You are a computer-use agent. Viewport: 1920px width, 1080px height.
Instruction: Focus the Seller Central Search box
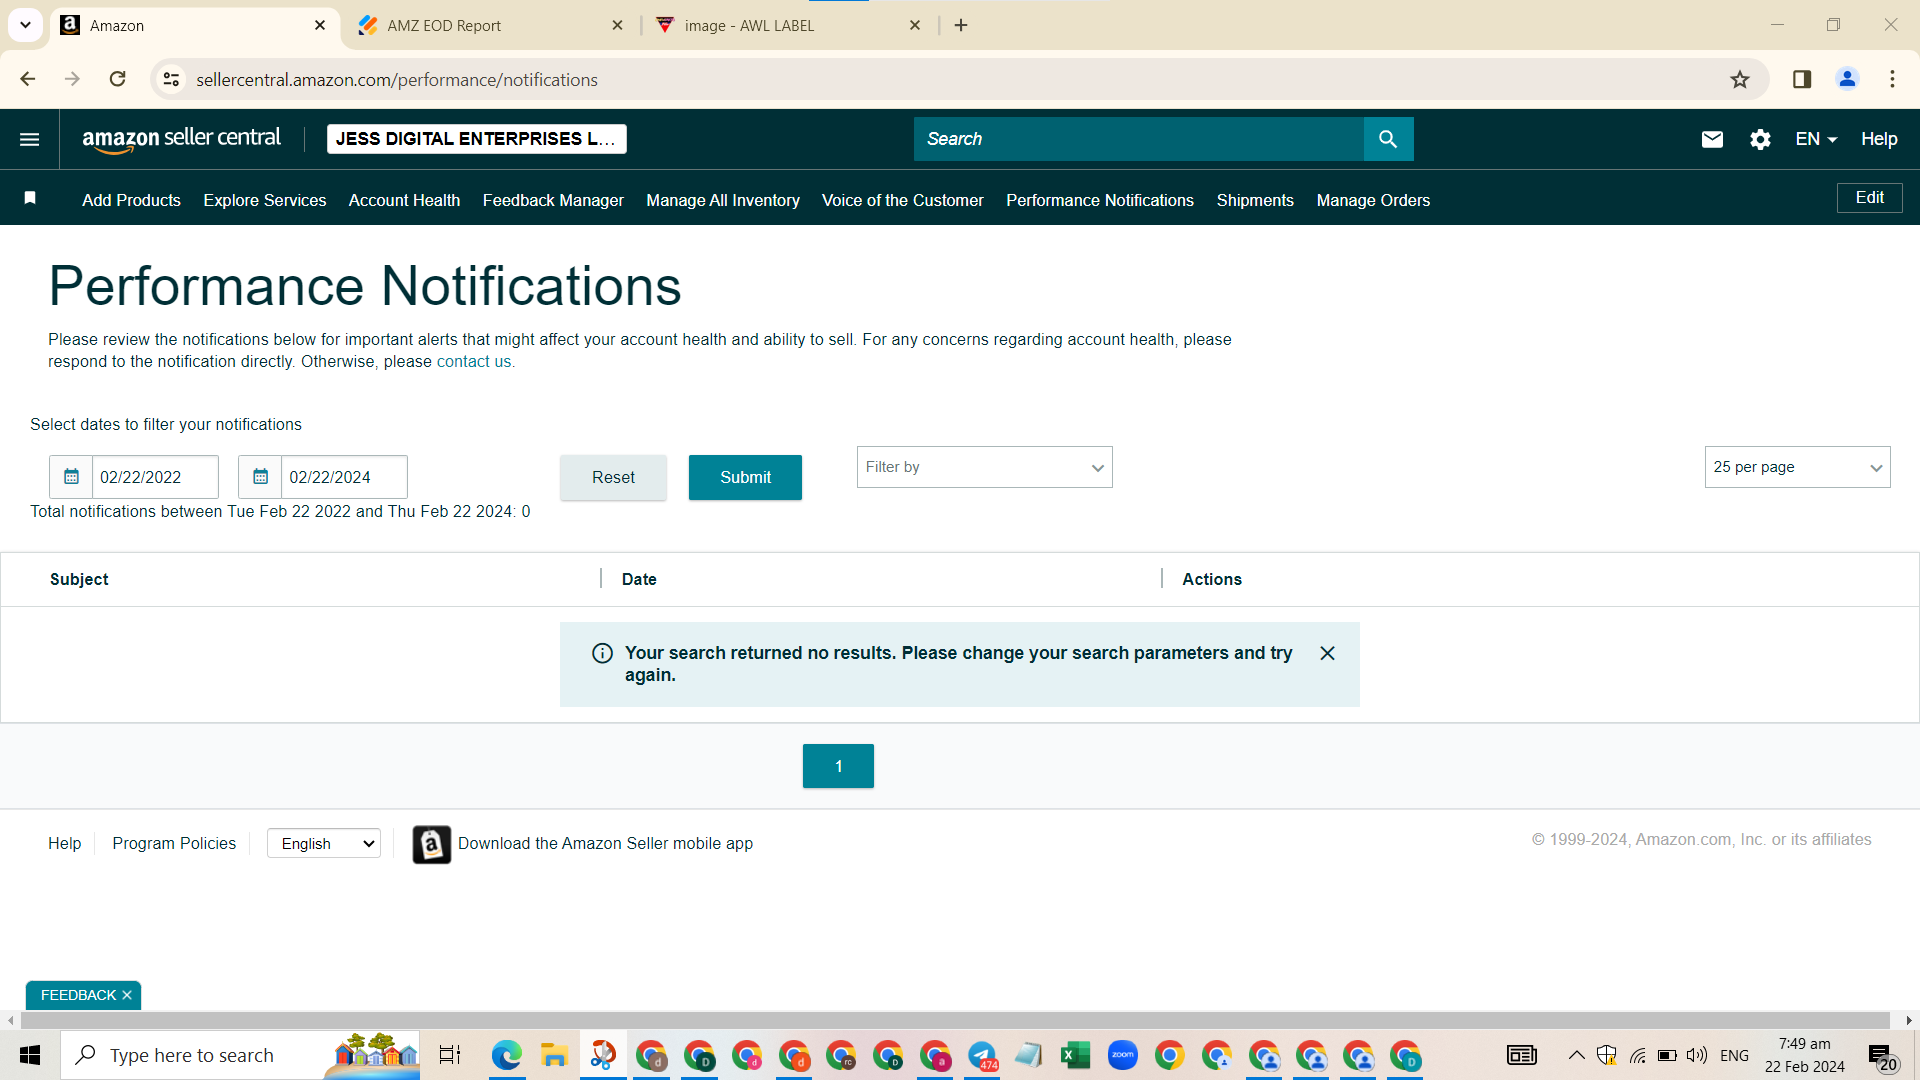coord(1138,139)
